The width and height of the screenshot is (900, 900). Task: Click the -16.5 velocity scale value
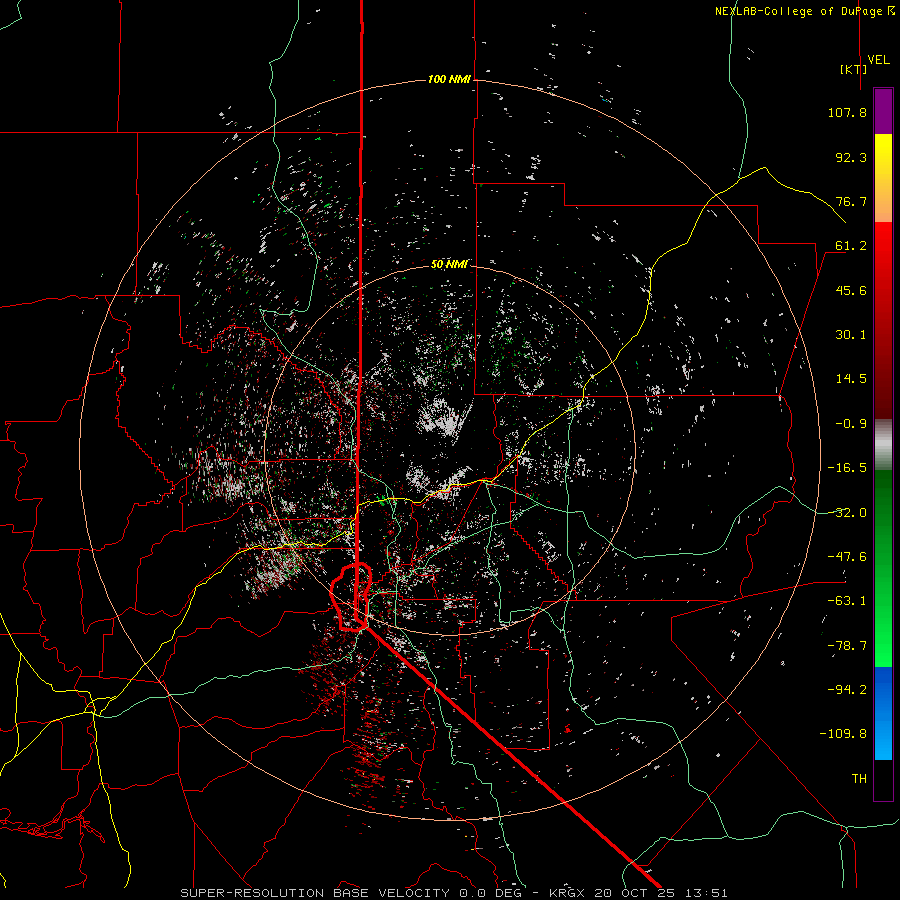[x=847, y=468]
